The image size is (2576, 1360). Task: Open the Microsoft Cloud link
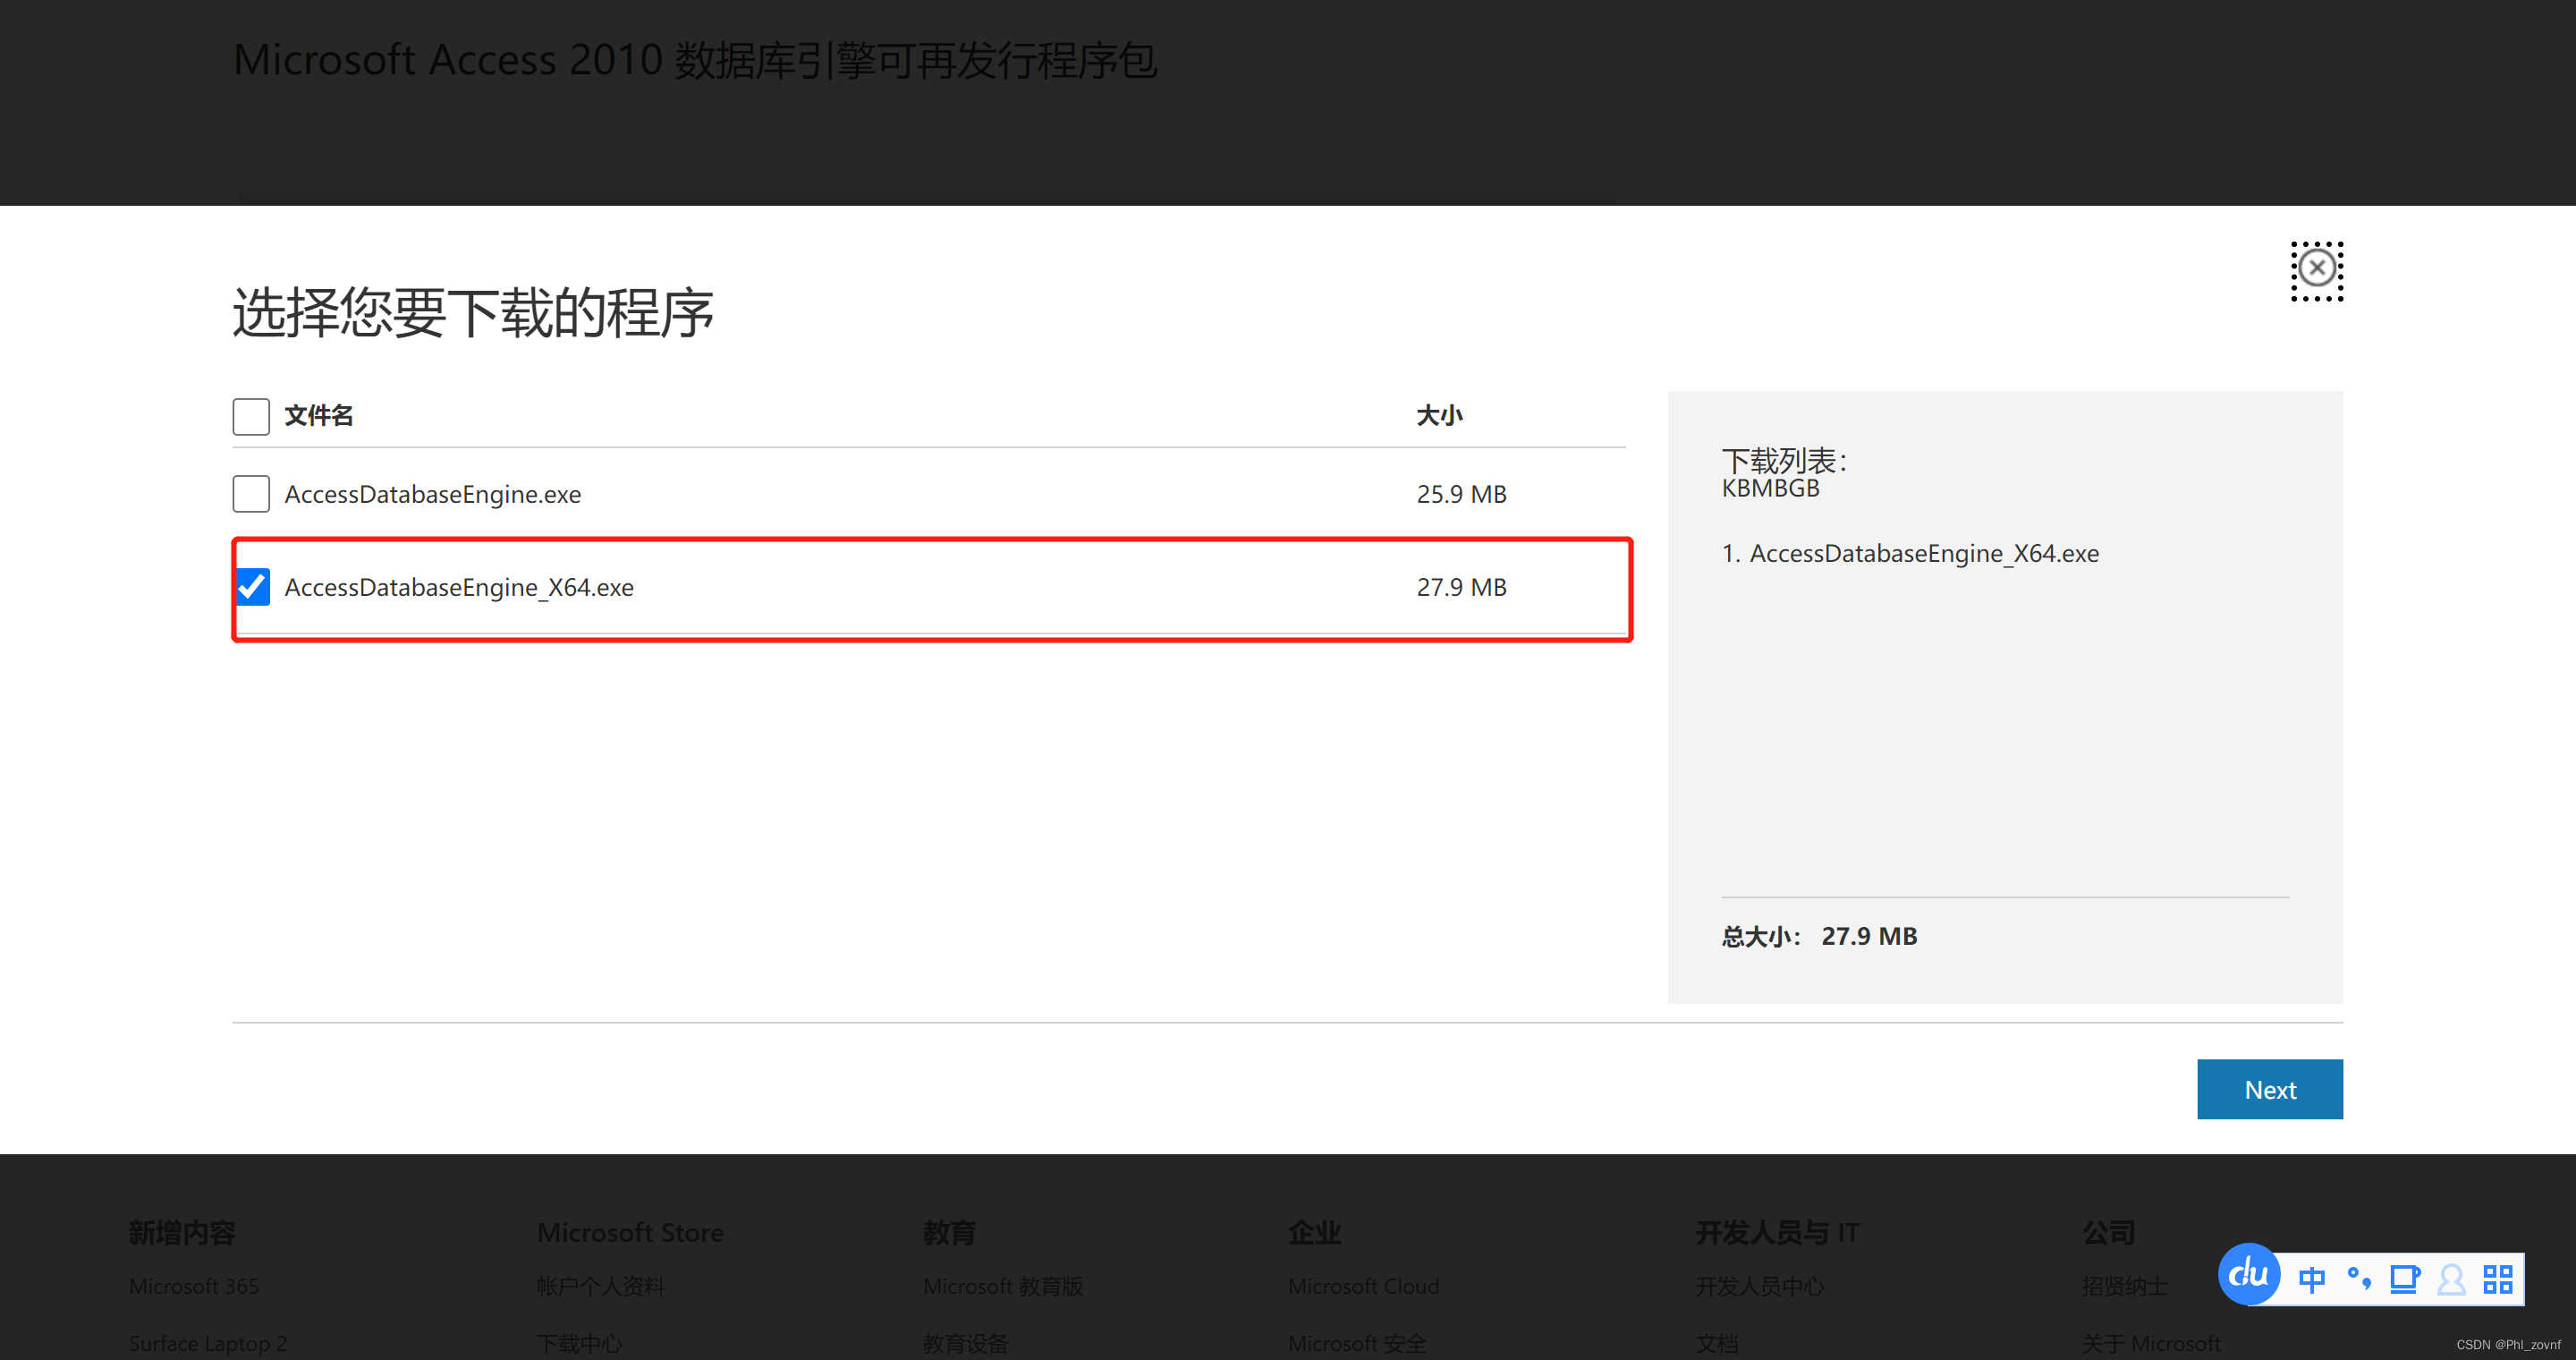tap(1363, 1286)
